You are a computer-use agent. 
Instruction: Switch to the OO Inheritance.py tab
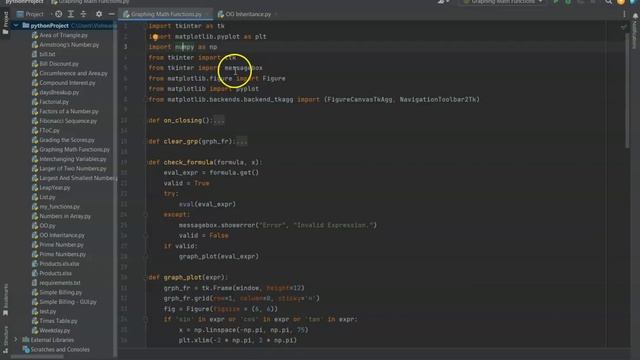click(248, 14)
